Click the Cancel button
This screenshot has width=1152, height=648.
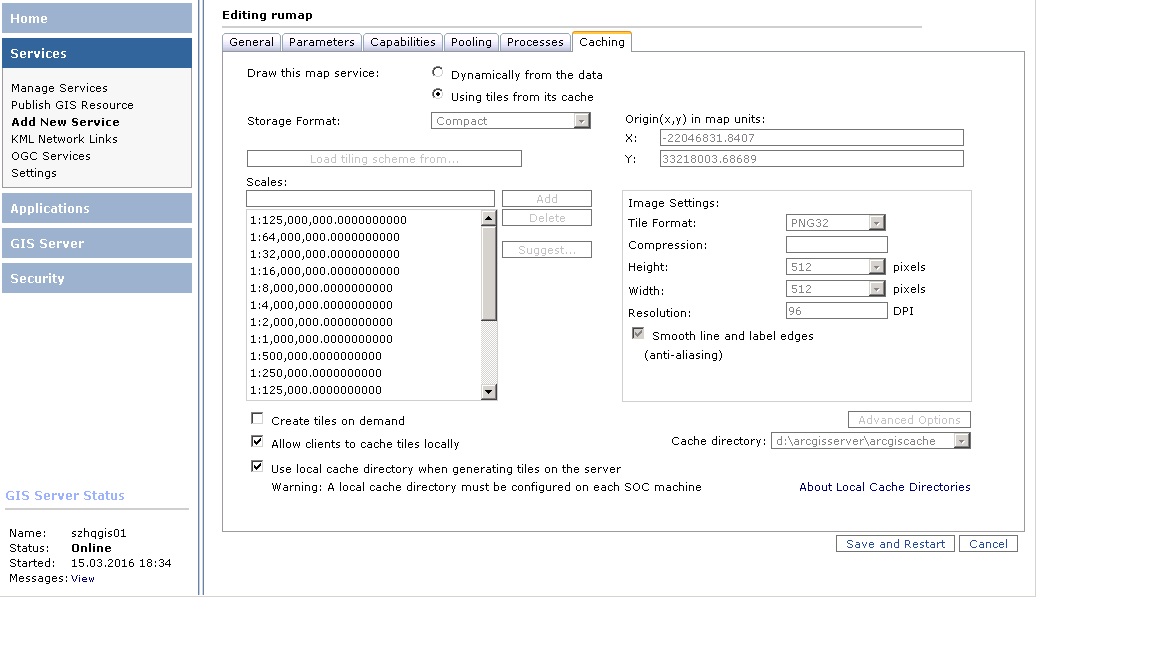click(x=988, y=544)
